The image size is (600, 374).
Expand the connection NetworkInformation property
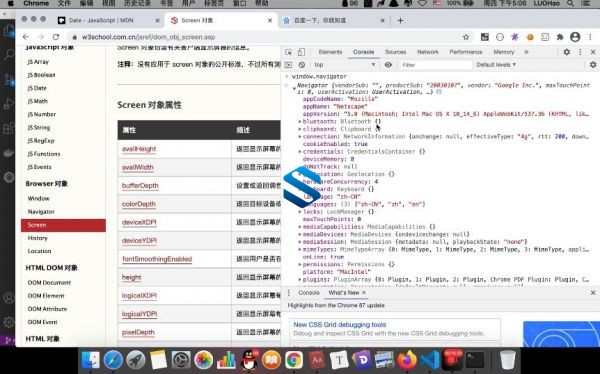pos(300,137)
